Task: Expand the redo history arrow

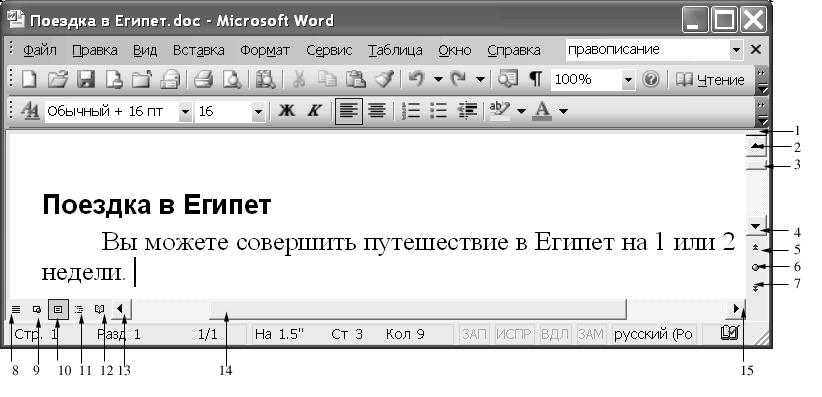Action: click(480, 80)
